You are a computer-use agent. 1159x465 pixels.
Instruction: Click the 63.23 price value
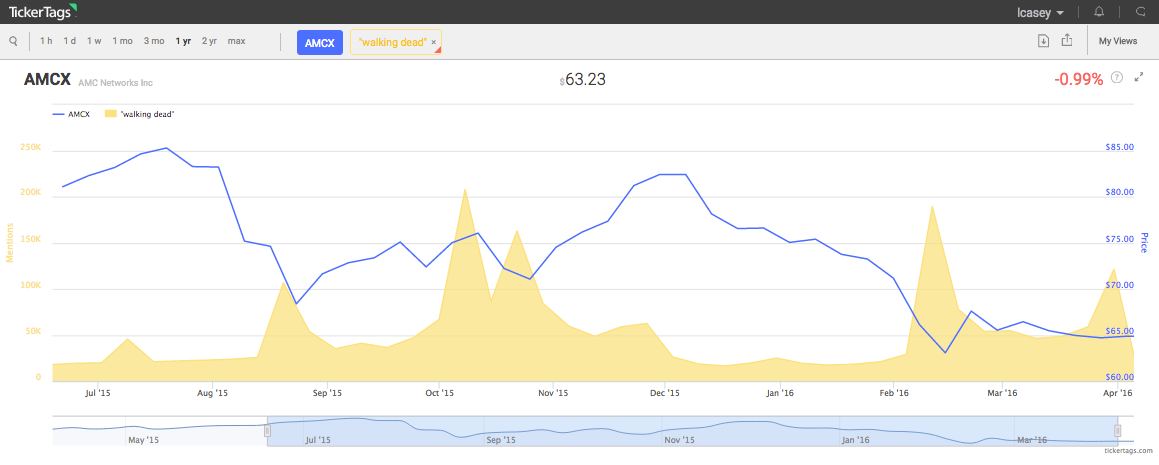pyautogui.click(x=585, y=80)
